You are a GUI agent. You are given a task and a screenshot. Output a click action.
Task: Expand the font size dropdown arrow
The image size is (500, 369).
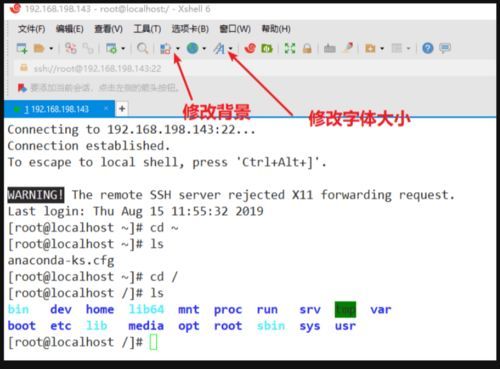230,49
